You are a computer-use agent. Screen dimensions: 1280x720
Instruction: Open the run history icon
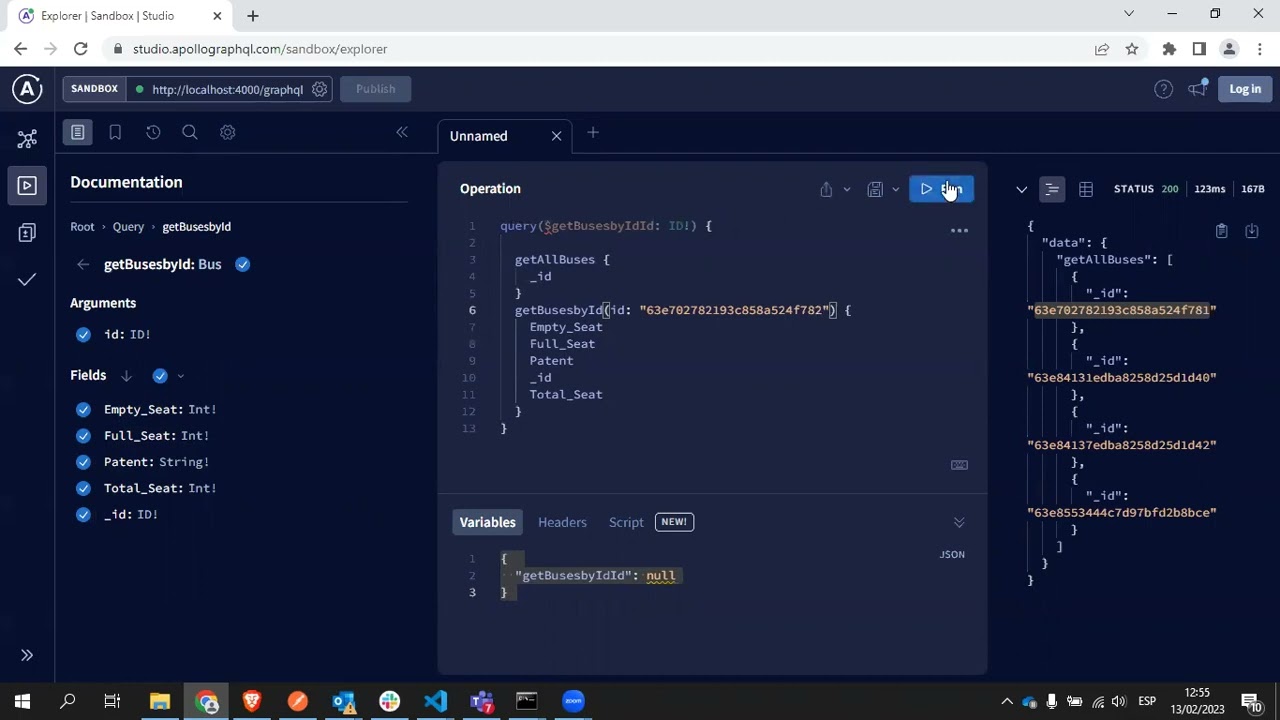[153, 132]
